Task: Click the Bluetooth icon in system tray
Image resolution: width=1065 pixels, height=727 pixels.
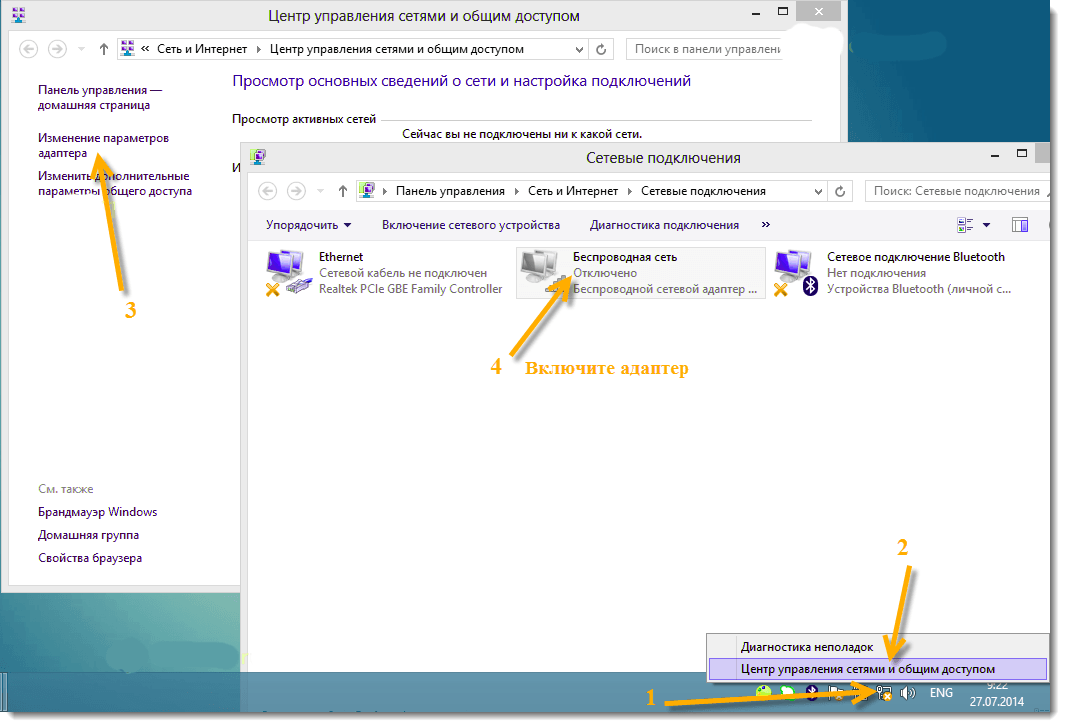Action: (813, 692)
